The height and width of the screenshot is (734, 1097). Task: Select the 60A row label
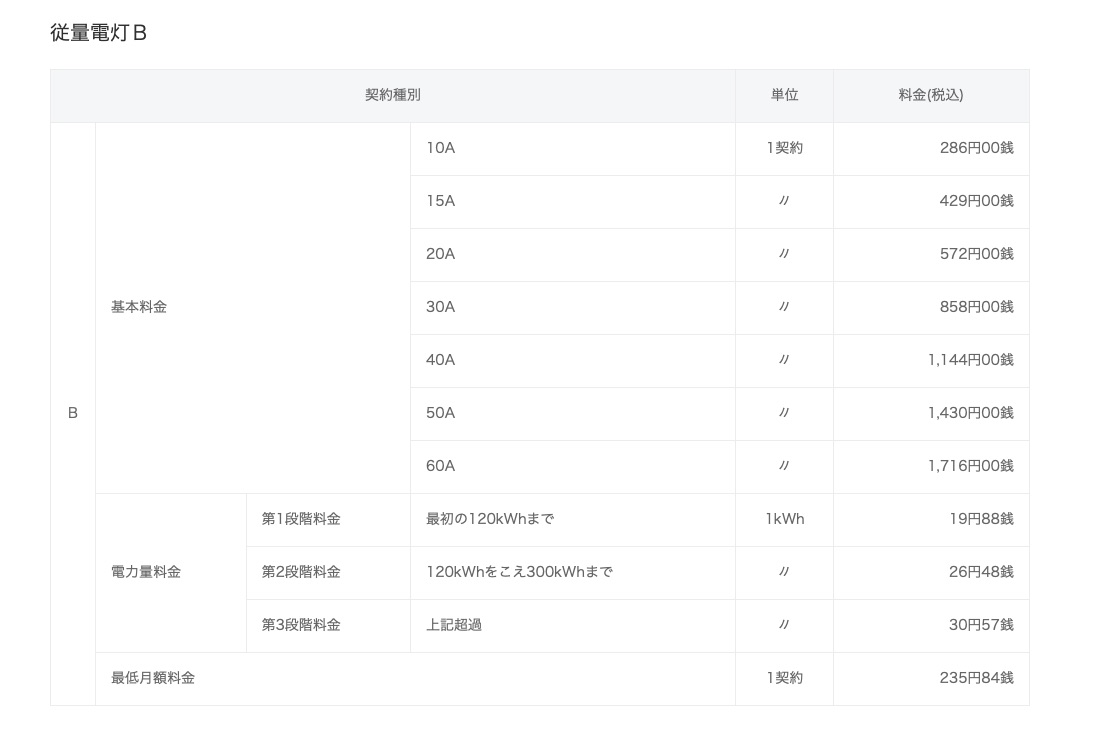(x=441, y=466)
